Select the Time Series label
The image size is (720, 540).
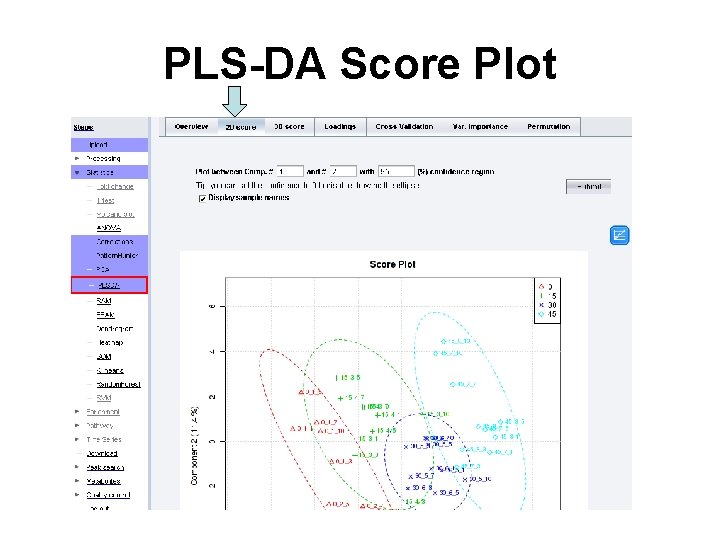104,439
